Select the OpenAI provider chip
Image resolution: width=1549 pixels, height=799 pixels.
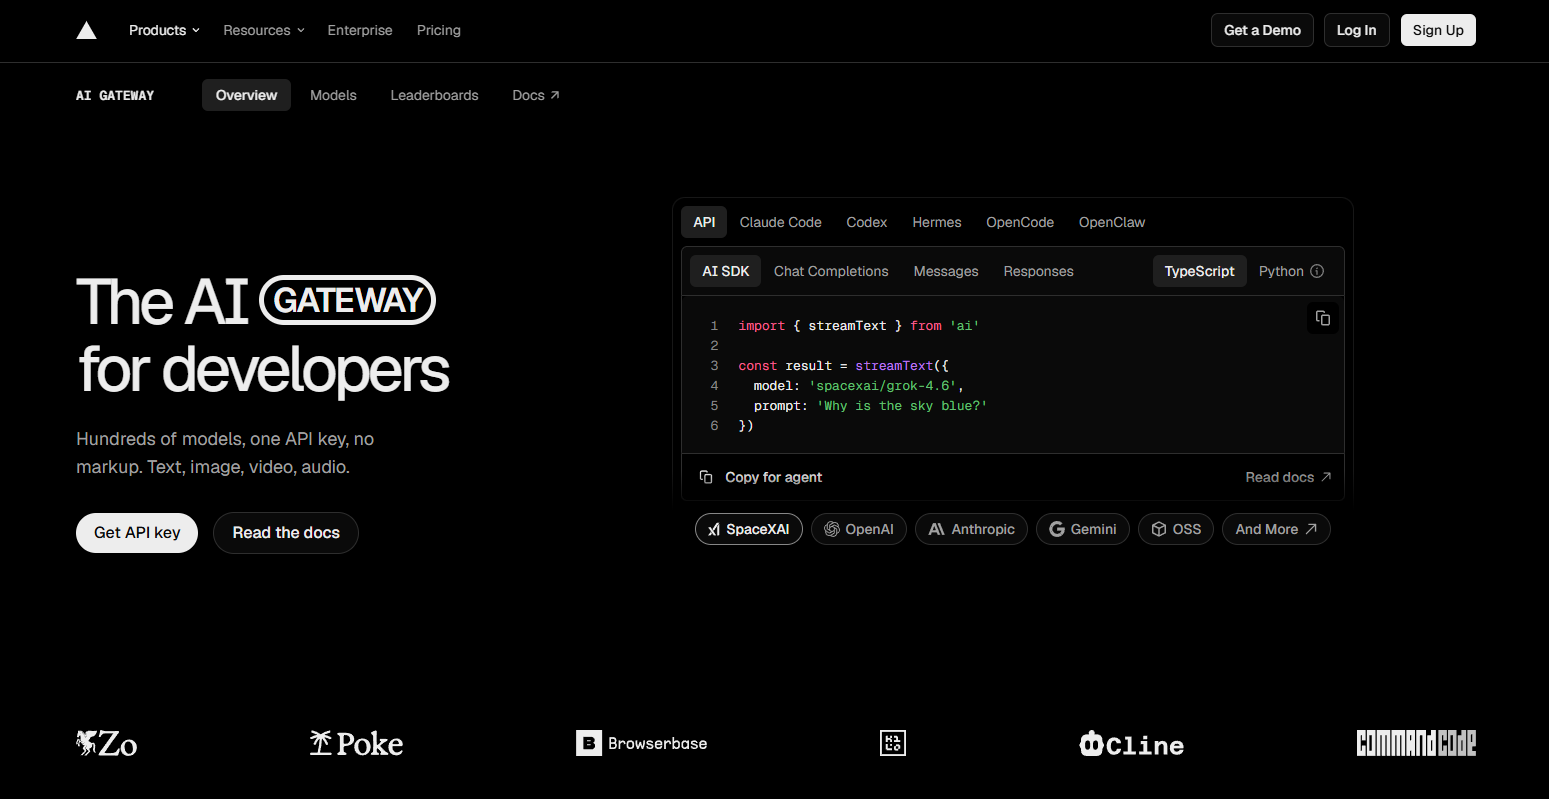click(x=859, y=529)
